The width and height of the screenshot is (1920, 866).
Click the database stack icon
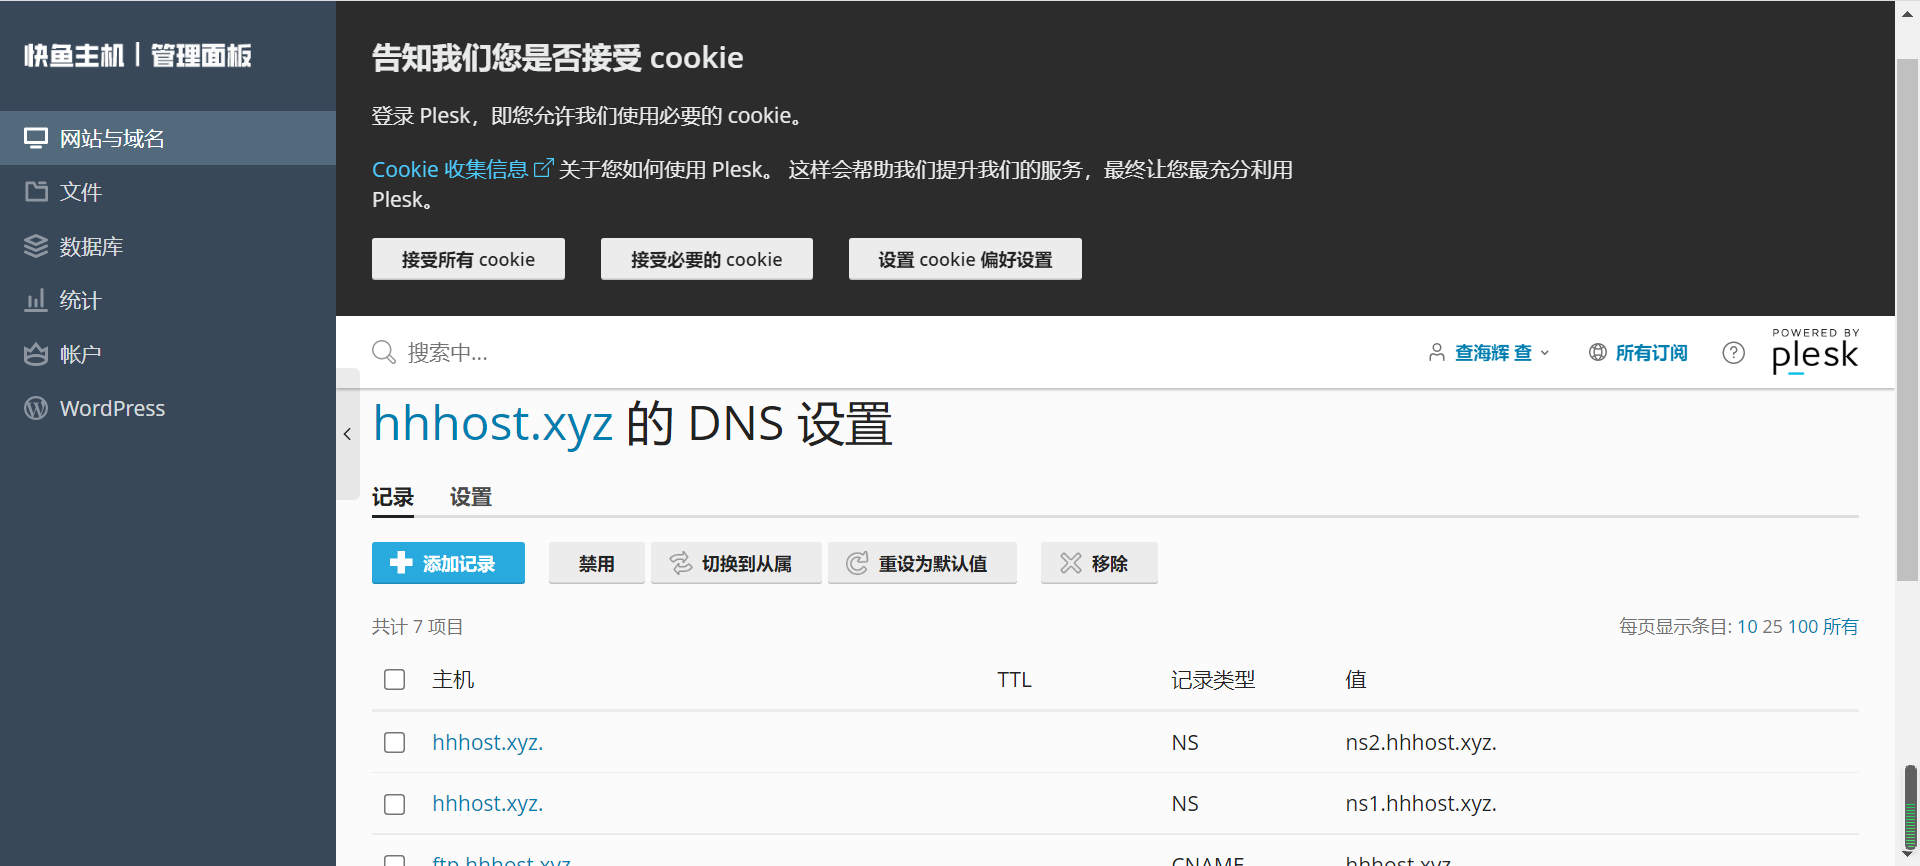pos(36,246)
